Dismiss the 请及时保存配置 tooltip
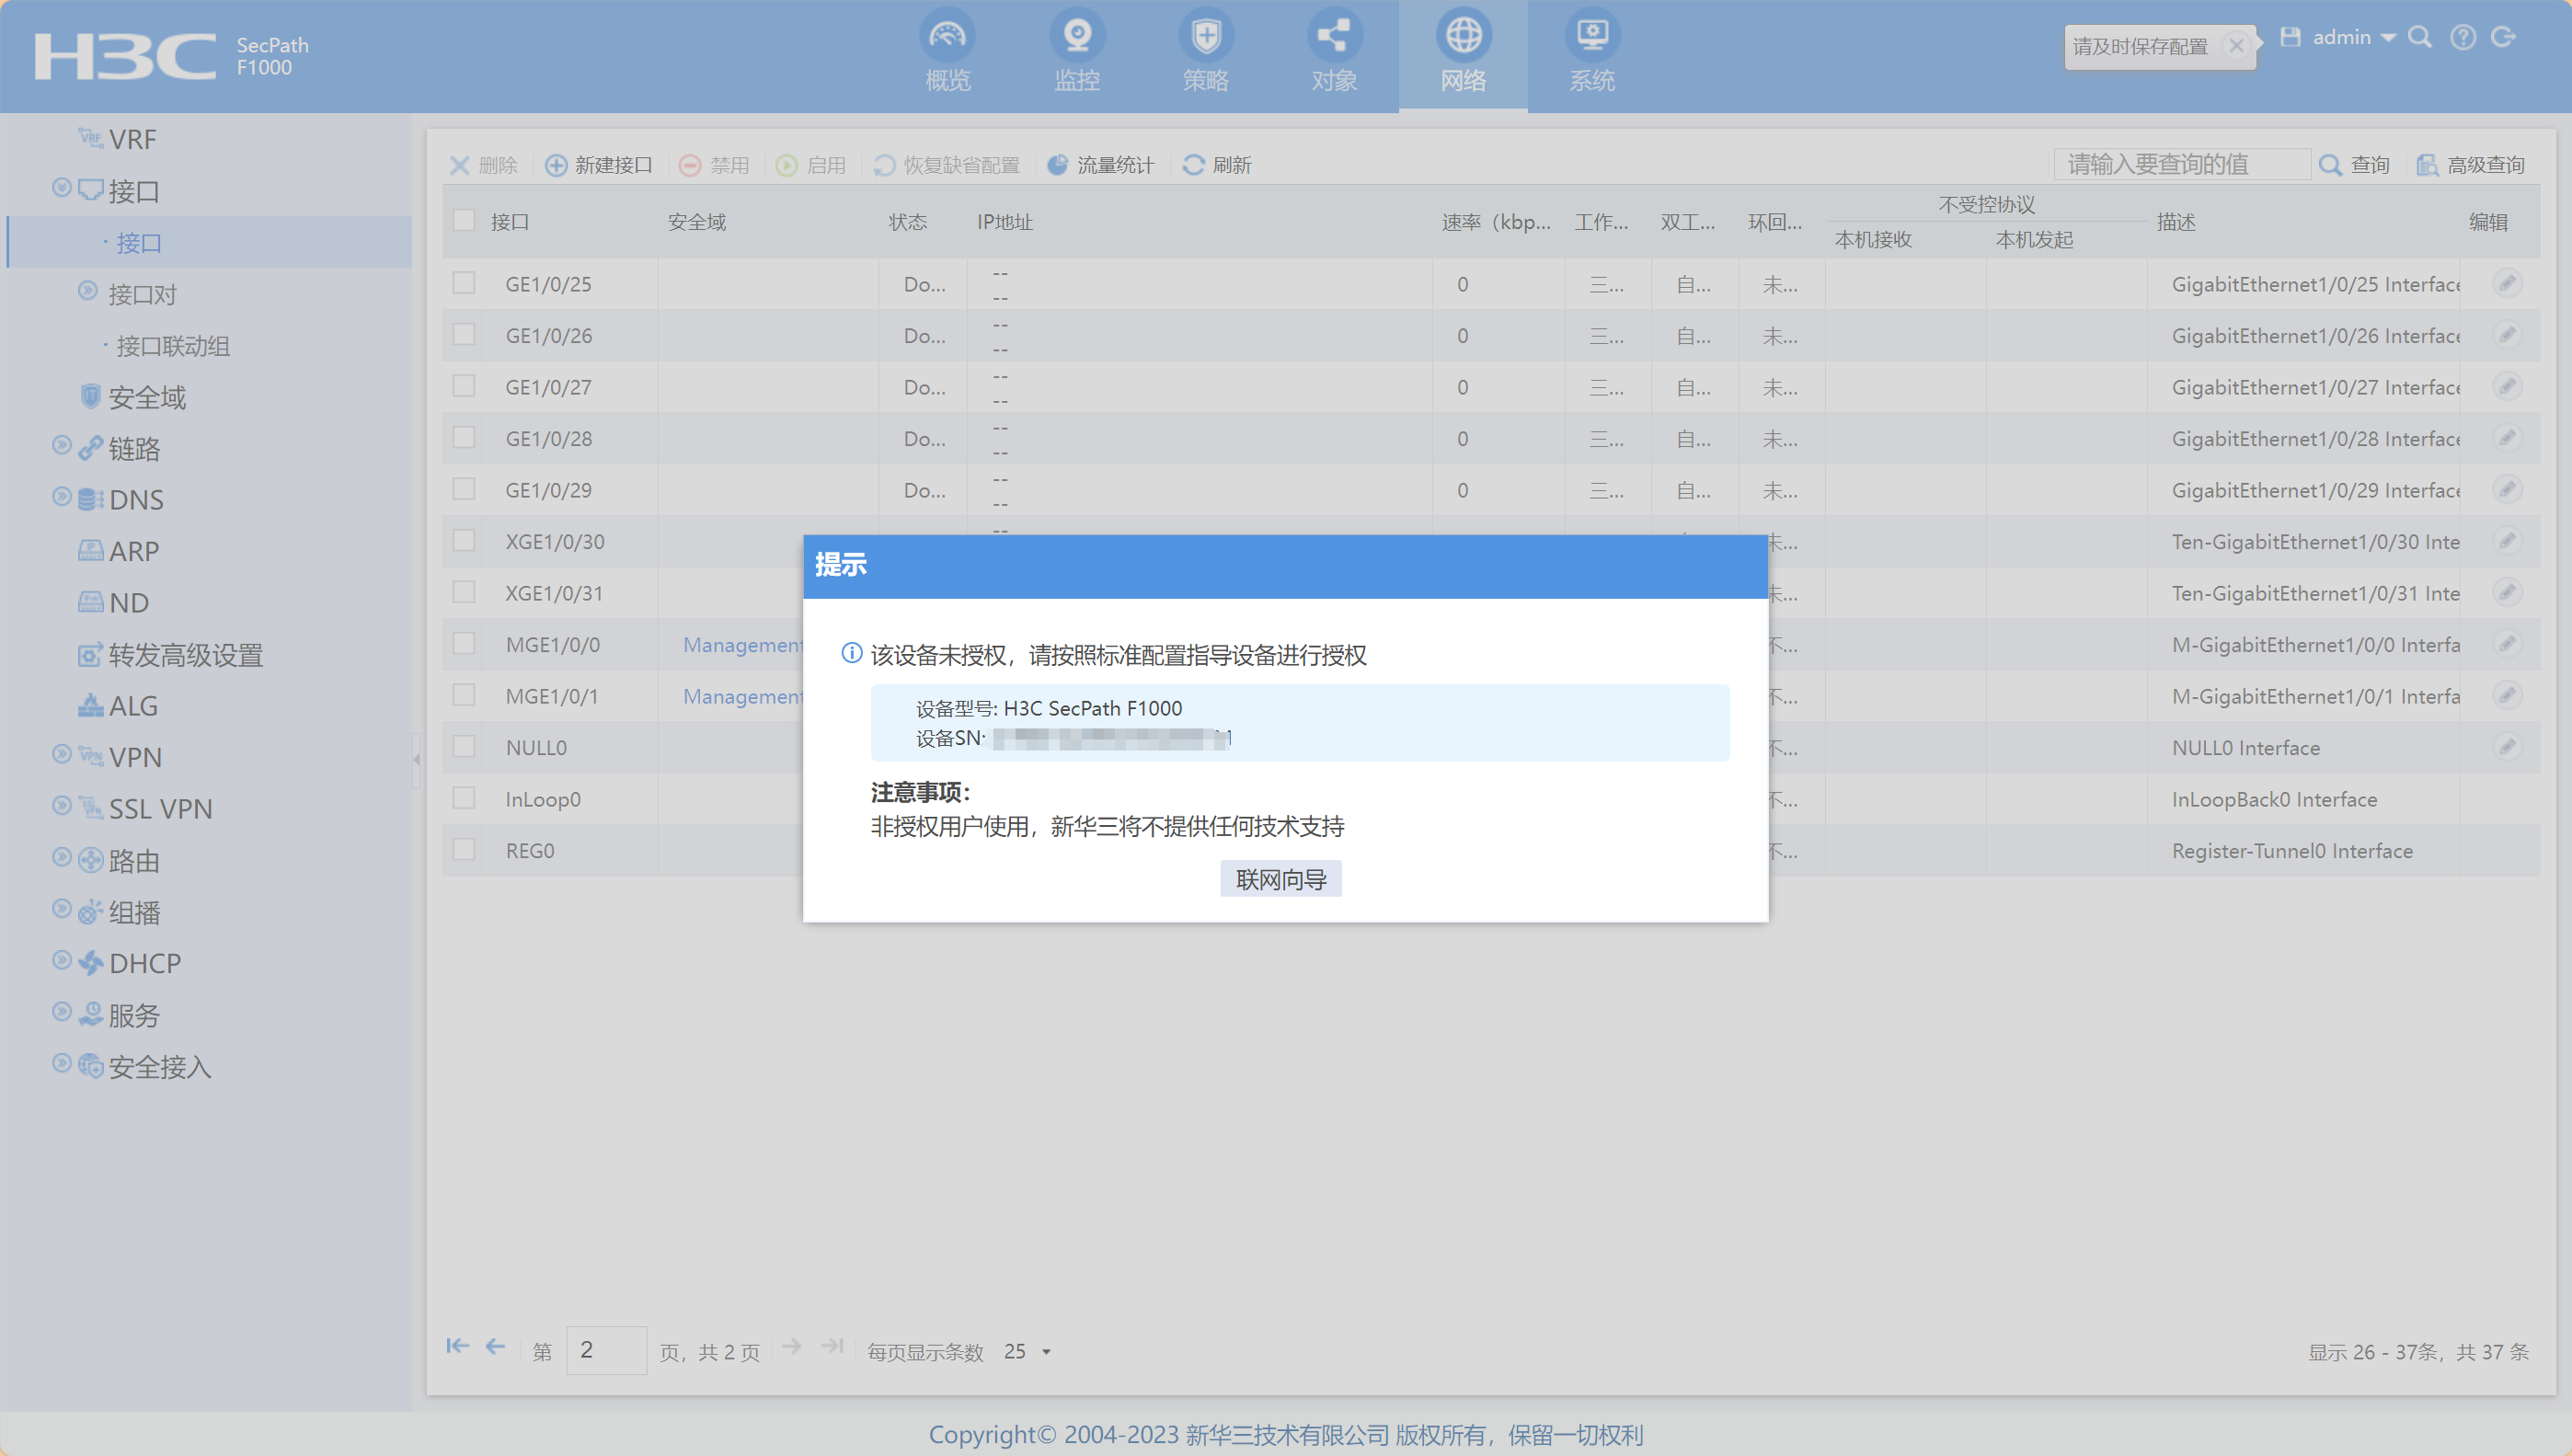Viewport: 2572px width, 1456px height. click(x=2236, y=46)
